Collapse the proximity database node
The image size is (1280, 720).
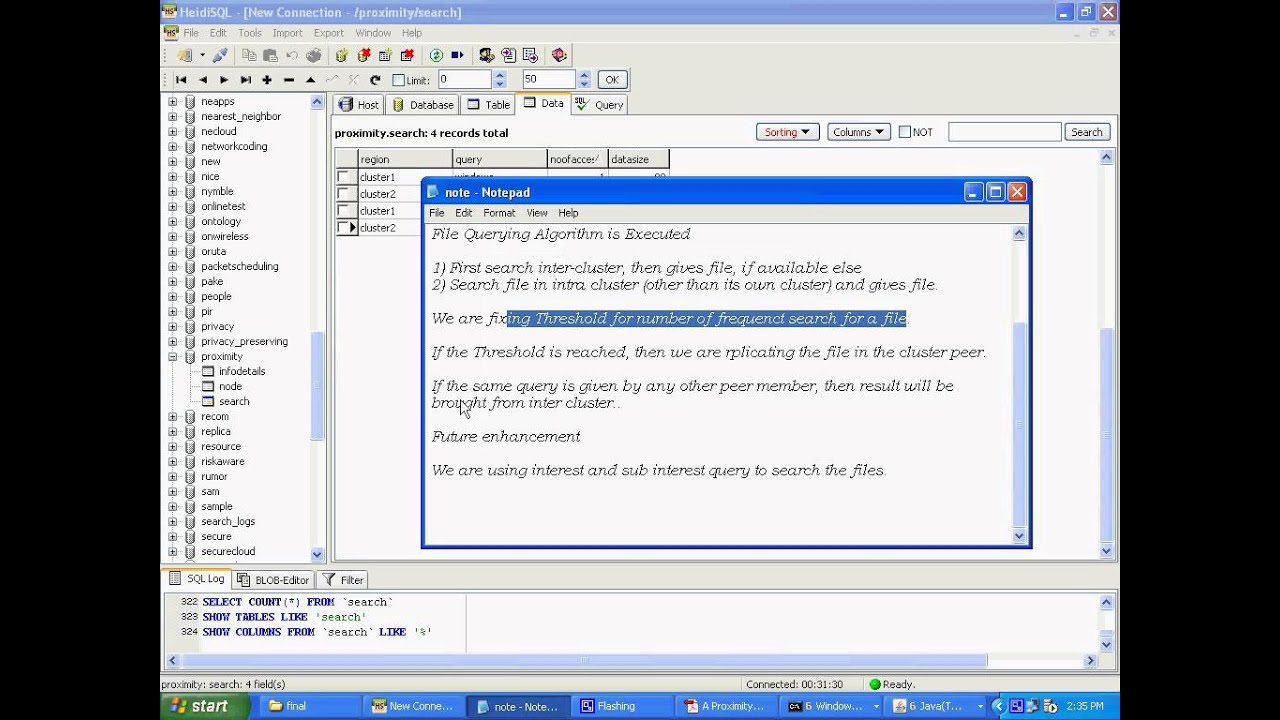pyautogui.click(x=172, y=356)
